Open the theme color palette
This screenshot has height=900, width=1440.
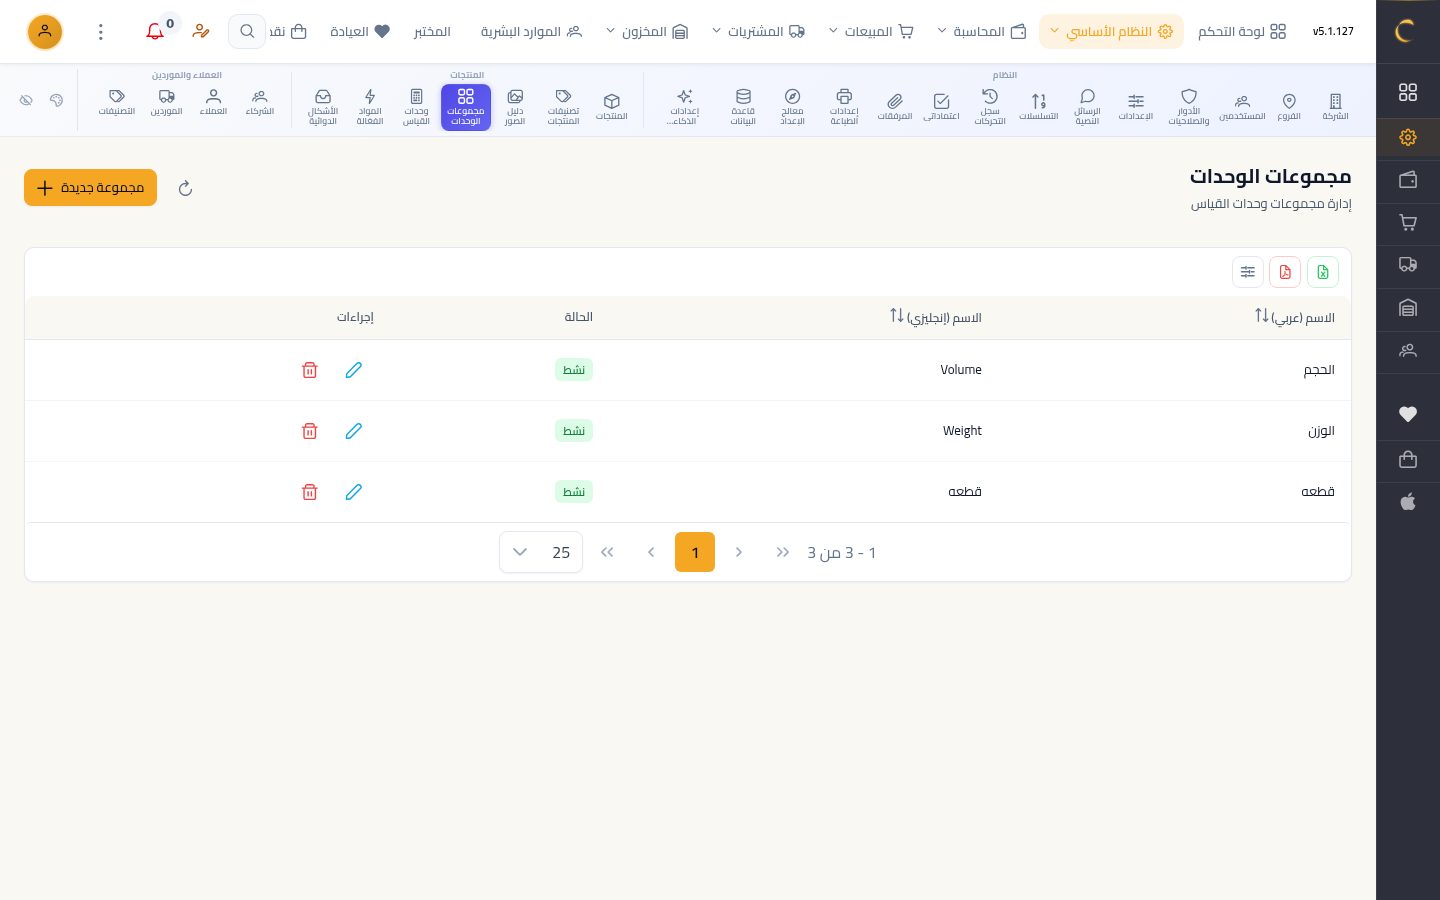coord(56,100)
